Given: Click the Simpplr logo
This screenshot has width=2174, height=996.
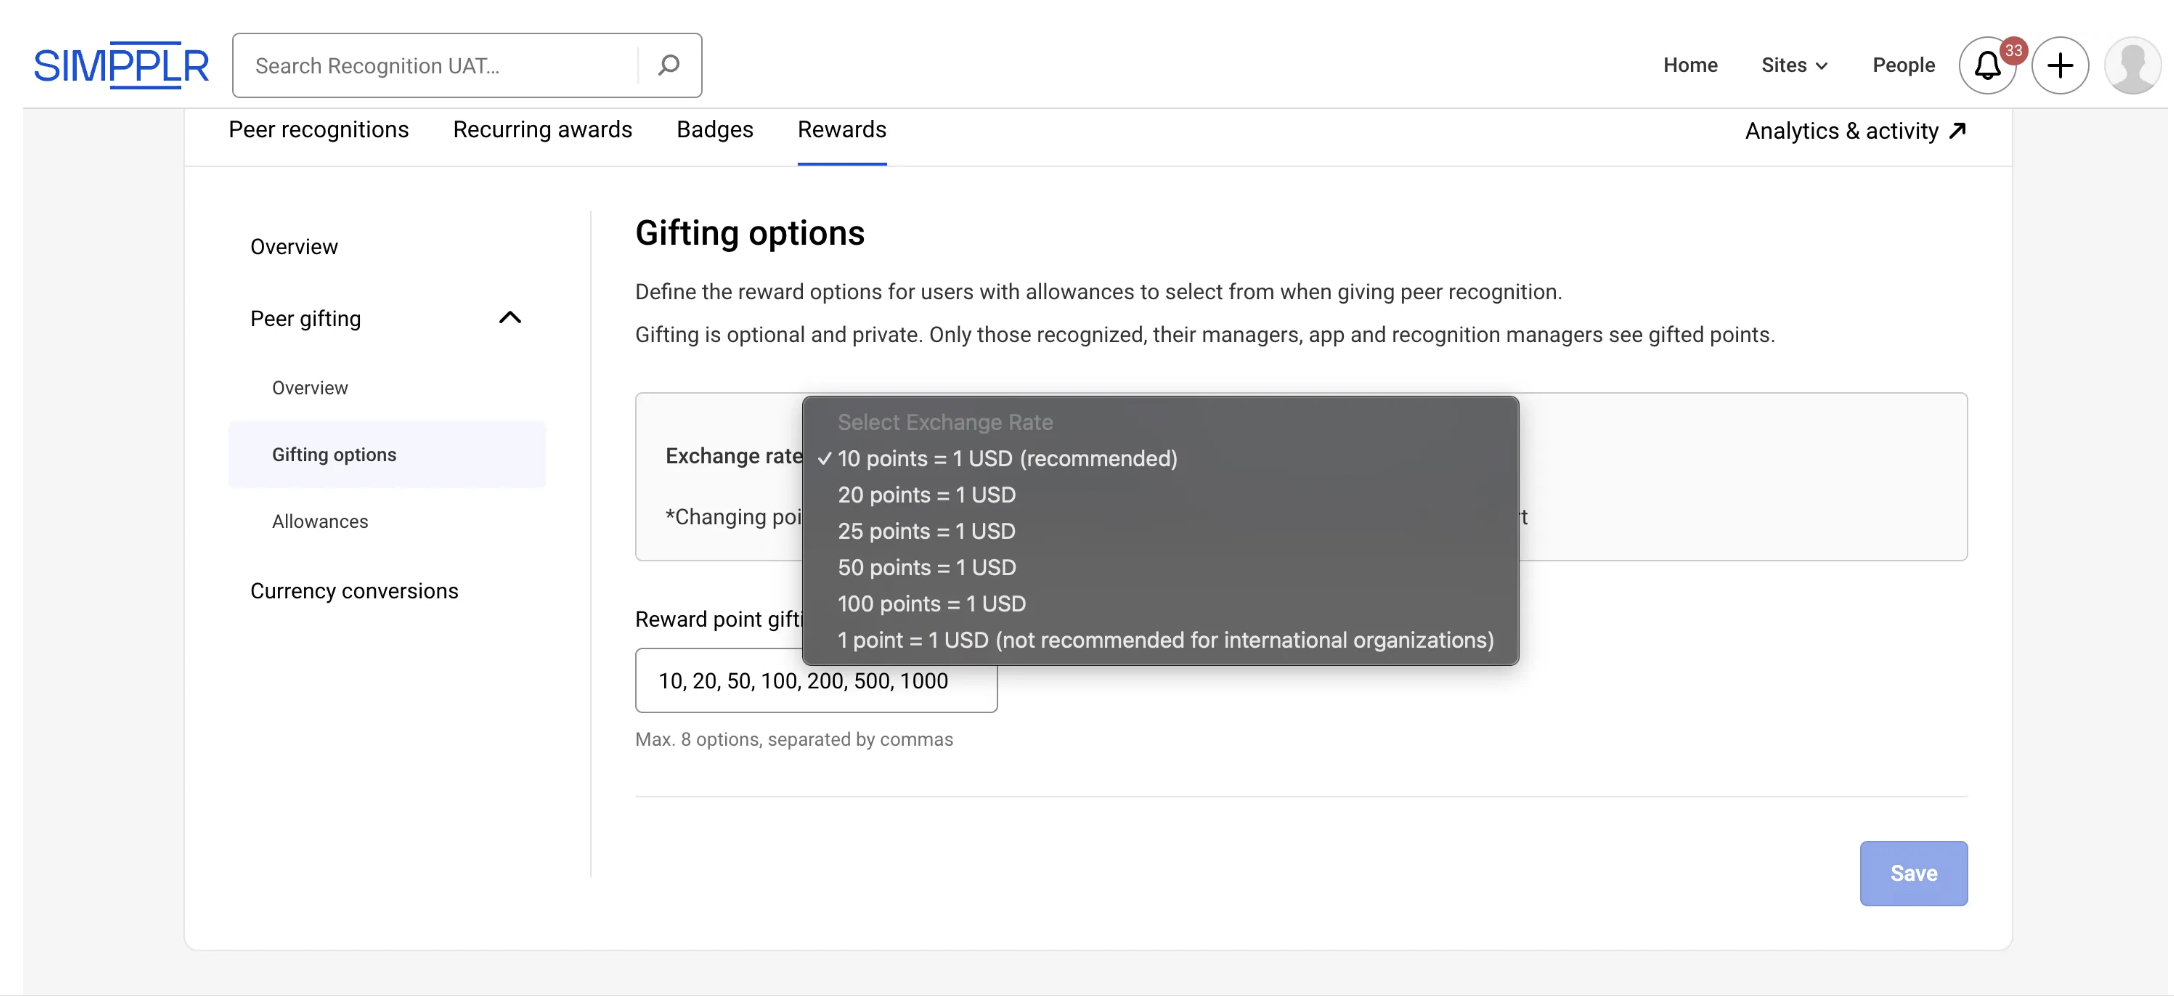Looking at the screenshot, I should pyautogui.click(x=121, y=66).
